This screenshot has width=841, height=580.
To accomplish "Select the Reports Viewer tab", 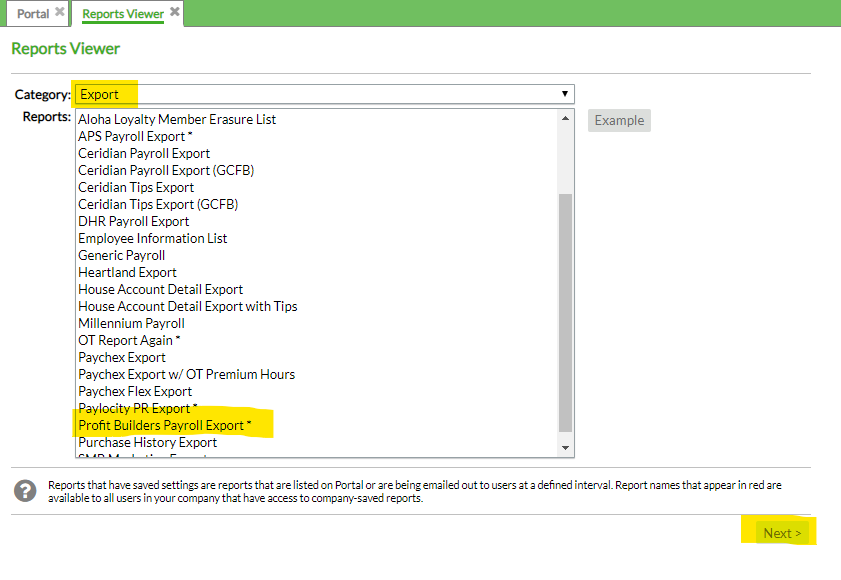I will 123,14.
